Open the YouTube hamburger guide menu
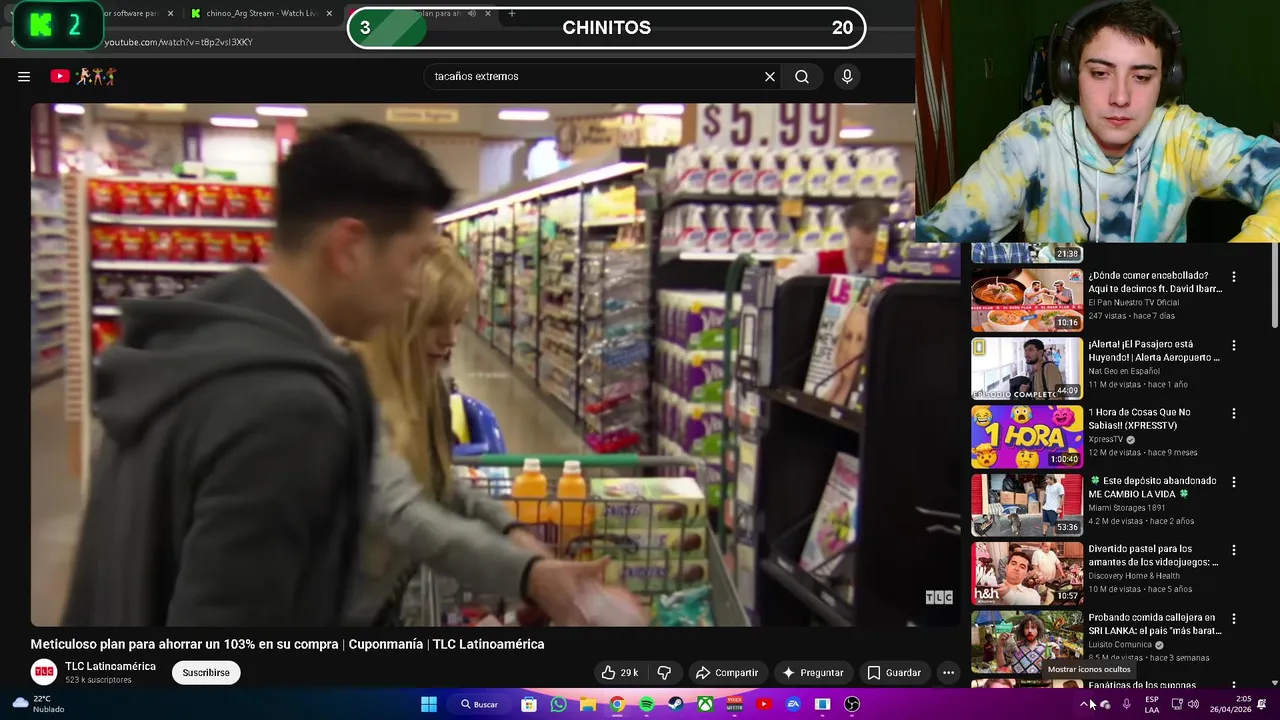The width and height of the screenshot is (1280, 720). [24, 76]
